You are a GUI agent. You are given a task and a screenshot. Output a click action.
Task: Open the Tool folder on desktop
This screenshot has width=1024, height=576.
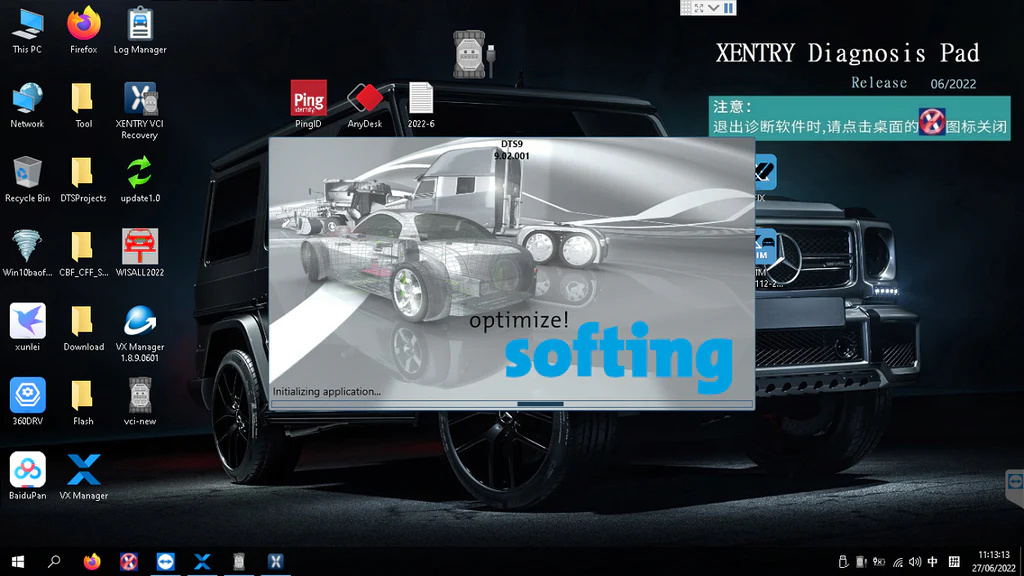(x=84, y=104)
